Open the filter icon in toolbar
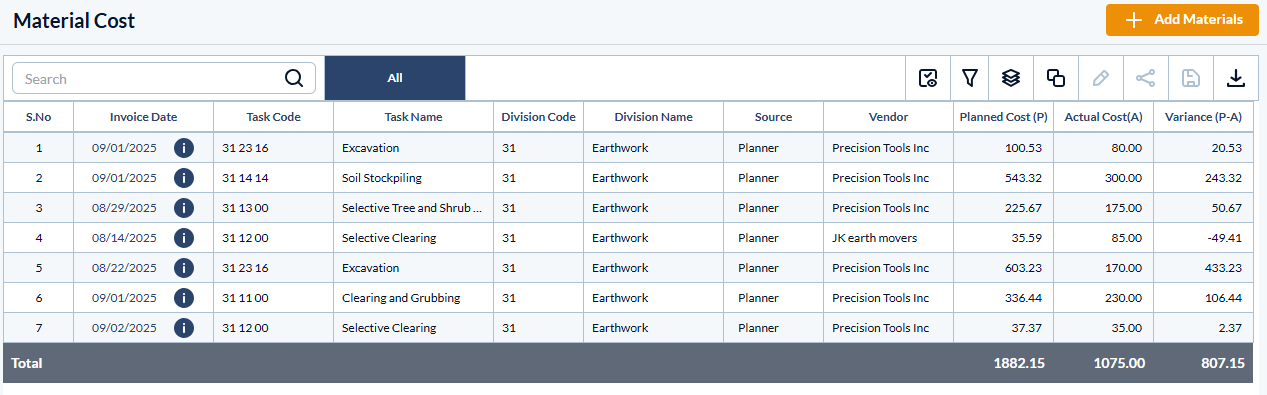The image size is (1267, 395). click(969, 78)
